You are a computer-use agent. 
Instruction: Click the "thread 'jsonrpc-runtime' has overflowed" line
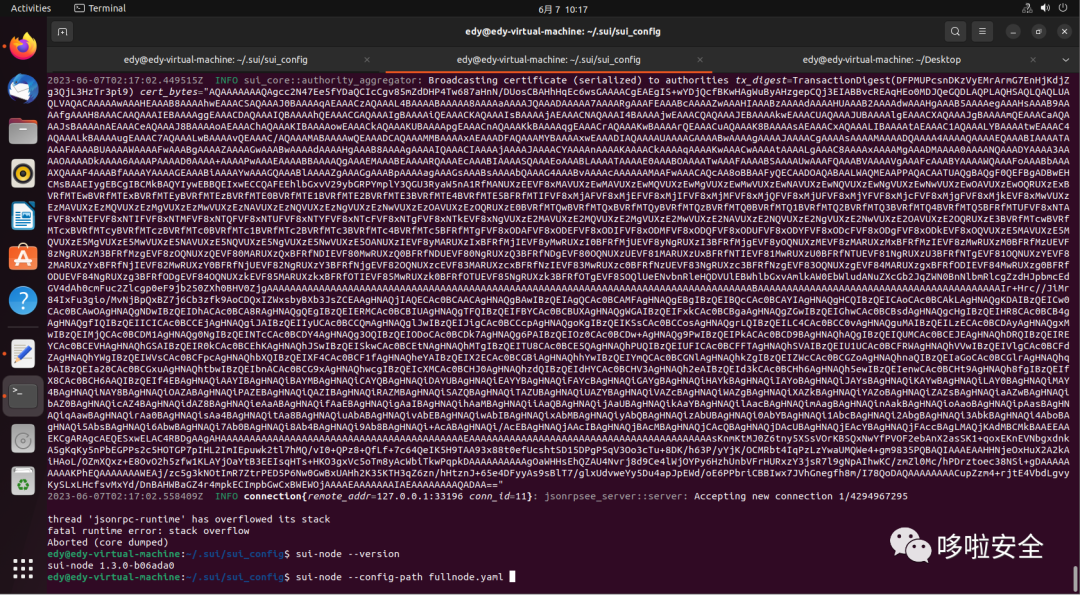189,519
